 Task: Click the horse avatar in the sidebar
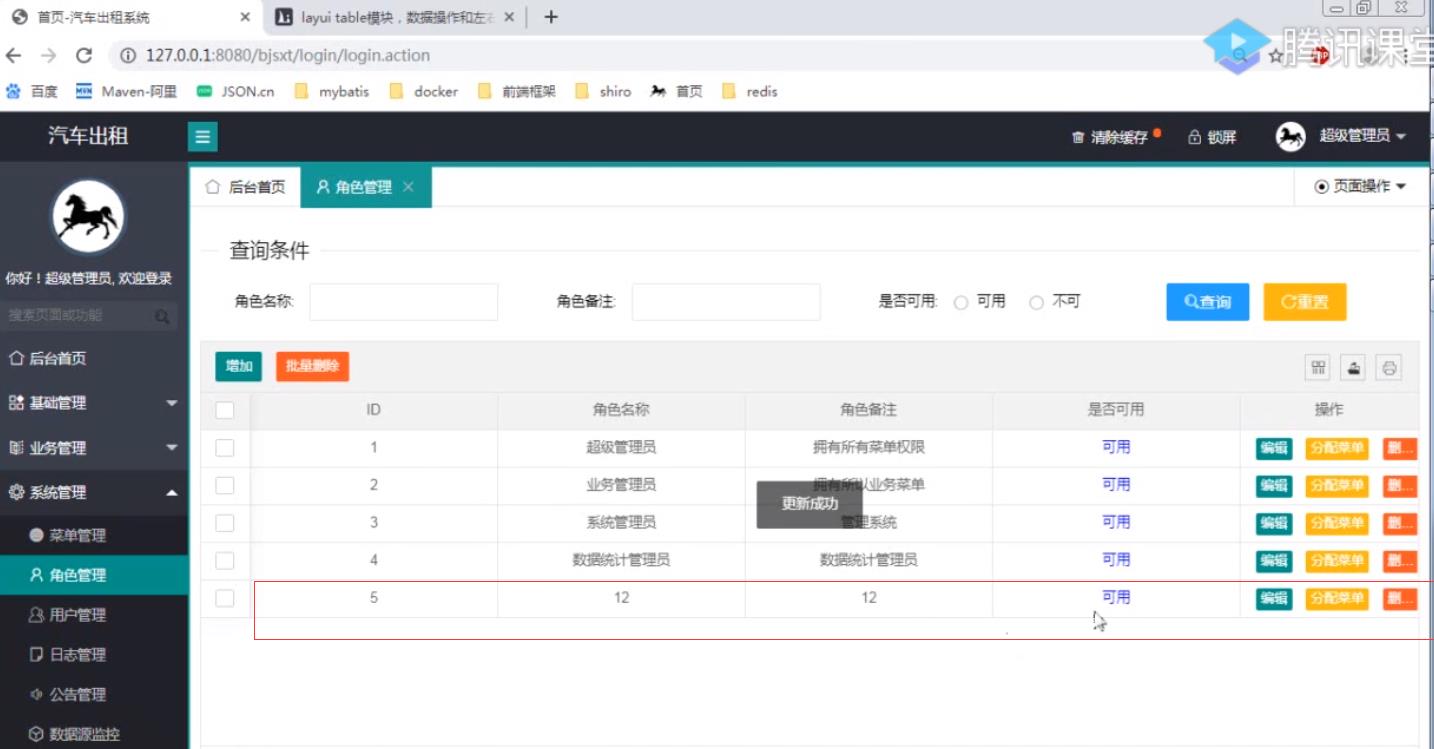(88, 218)
